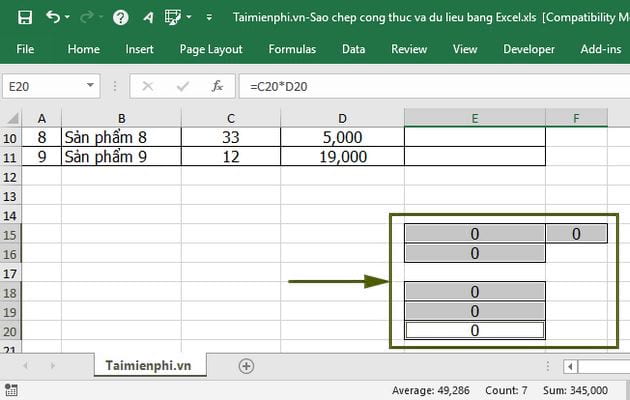Open the Page Layout tab
This screenshot has height=400, width=630.
click(211, 49)
